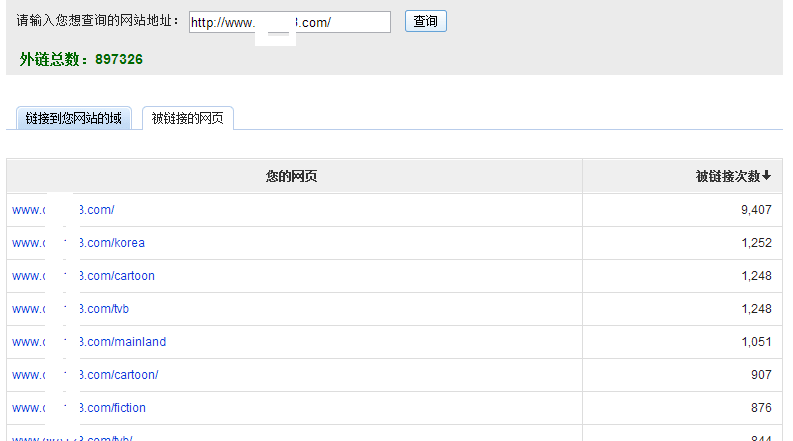Image resolution: width=793 pixels, height=441 pixels.
Task: Open the /korea page link
Action: [x=78, y=243]
